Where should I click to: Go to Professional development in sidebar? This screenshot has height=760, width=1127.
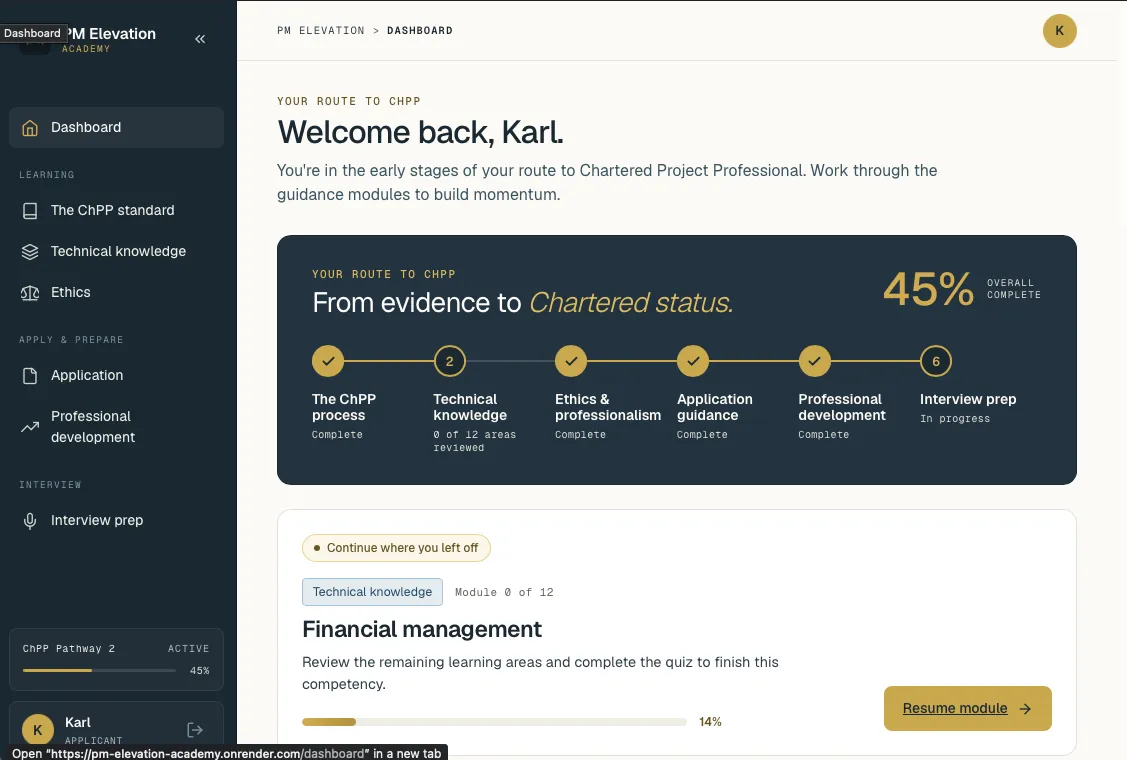116,427
